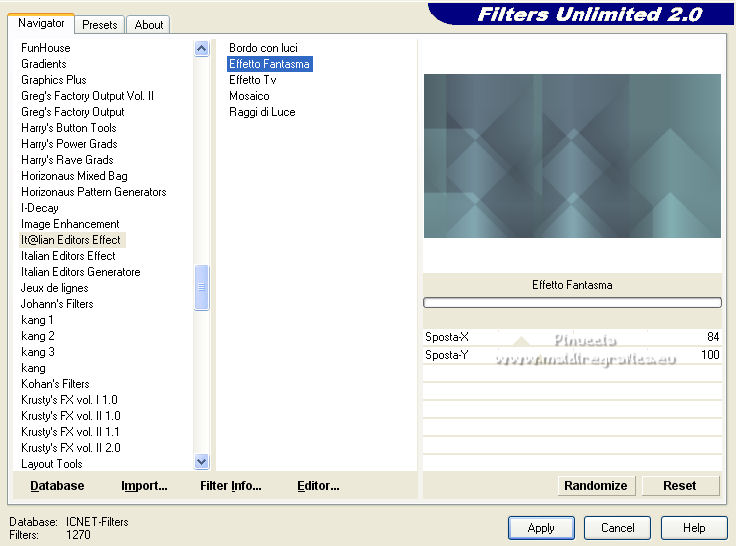Select the kang 1 category
The image size is (736, 546).
coord(37,320)
